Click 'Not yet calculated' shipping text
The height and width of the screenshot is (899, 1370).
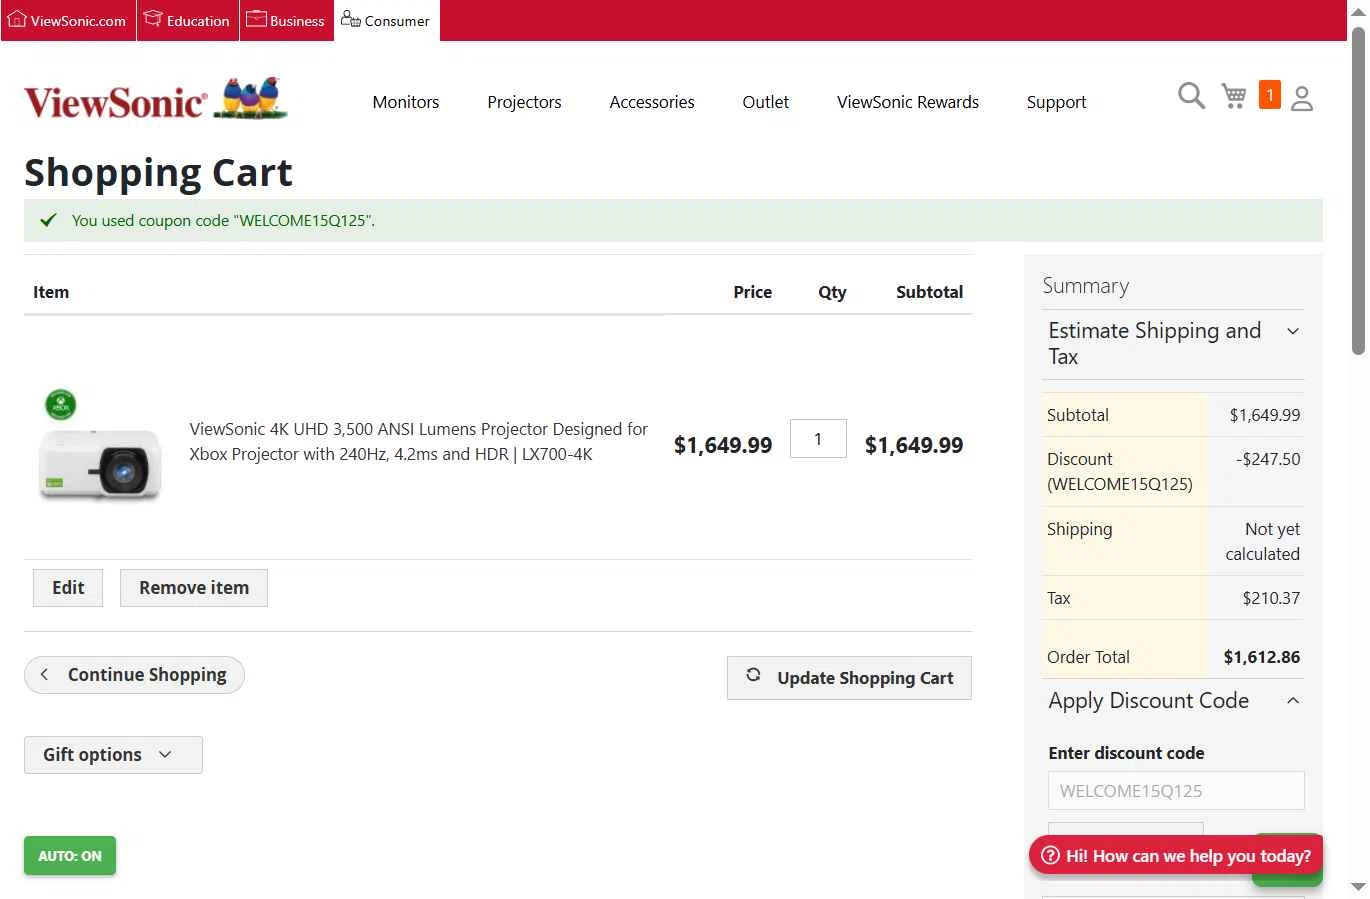pyautogui.click(x=1262, y=541)
